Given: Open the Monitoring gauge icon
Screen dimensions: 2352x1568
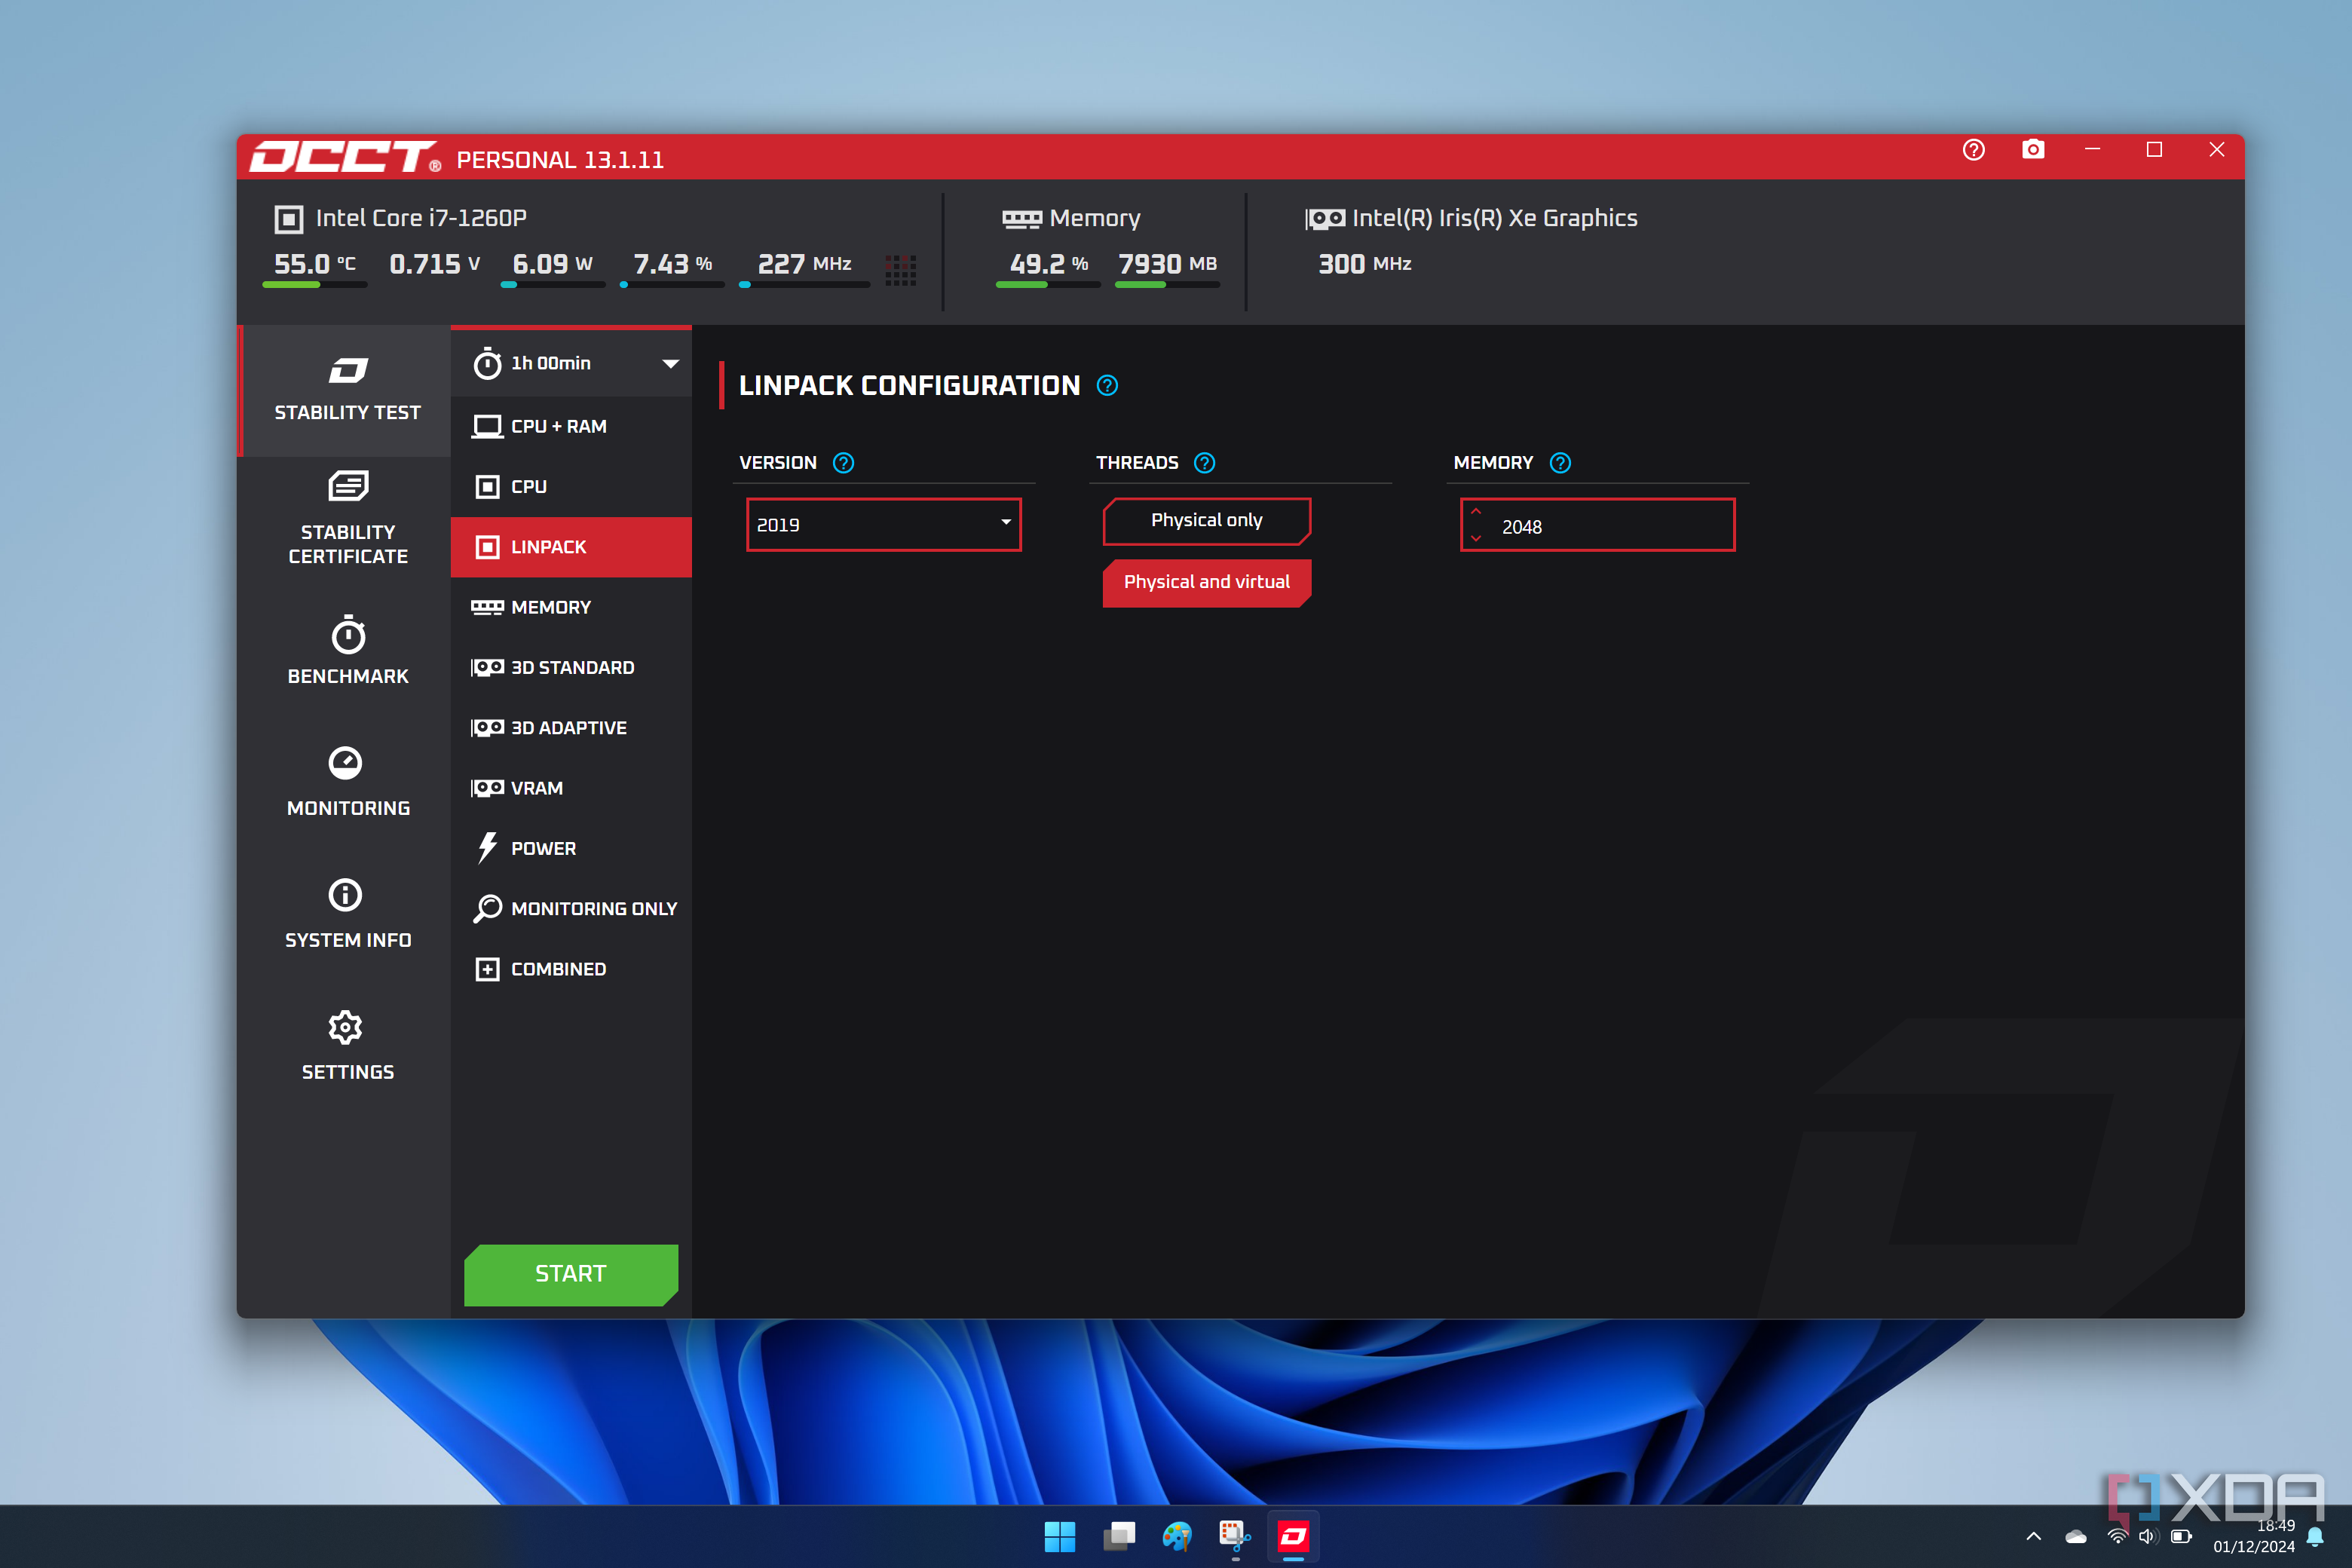Looking at the screenshot, I should tap(345, 763).
